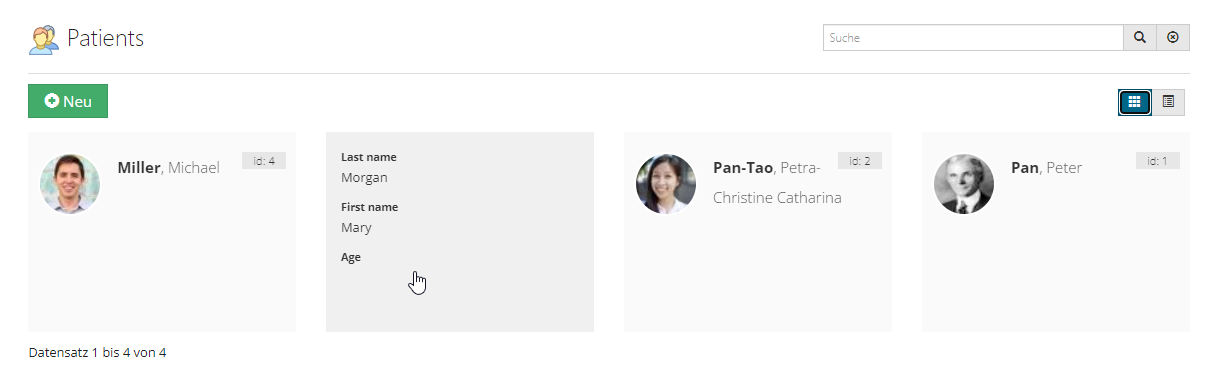This screenshot has width=1222, height=380.
Task: Click the search magnifier icon
Action: tap(1139, 38)
